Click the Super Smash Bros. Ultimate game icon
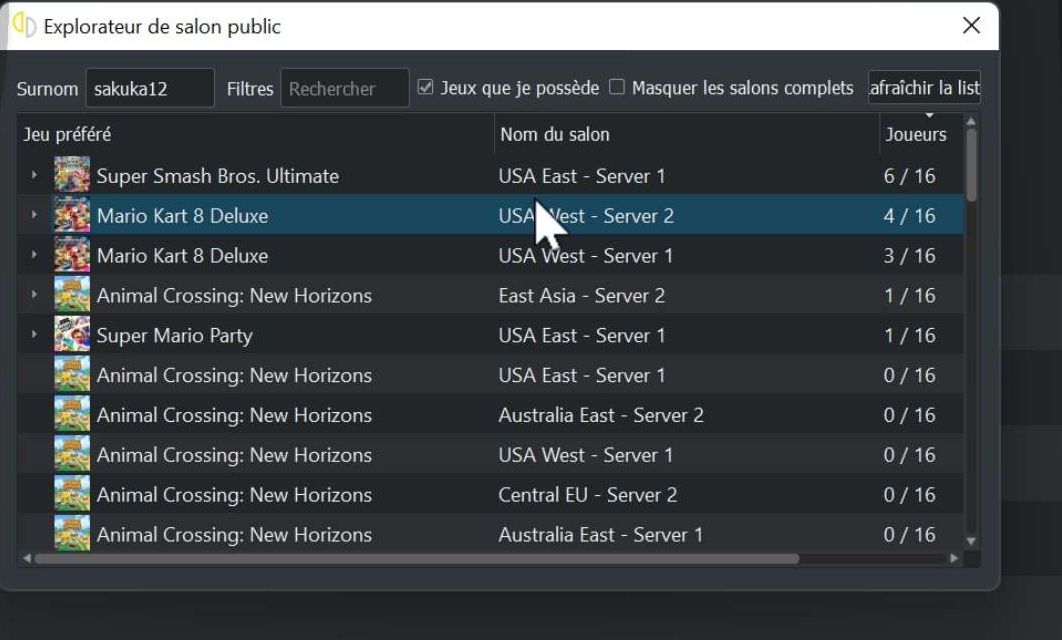Image resolution: width=1062 pixels, height=640 pixels. click(x=72, y=176)
